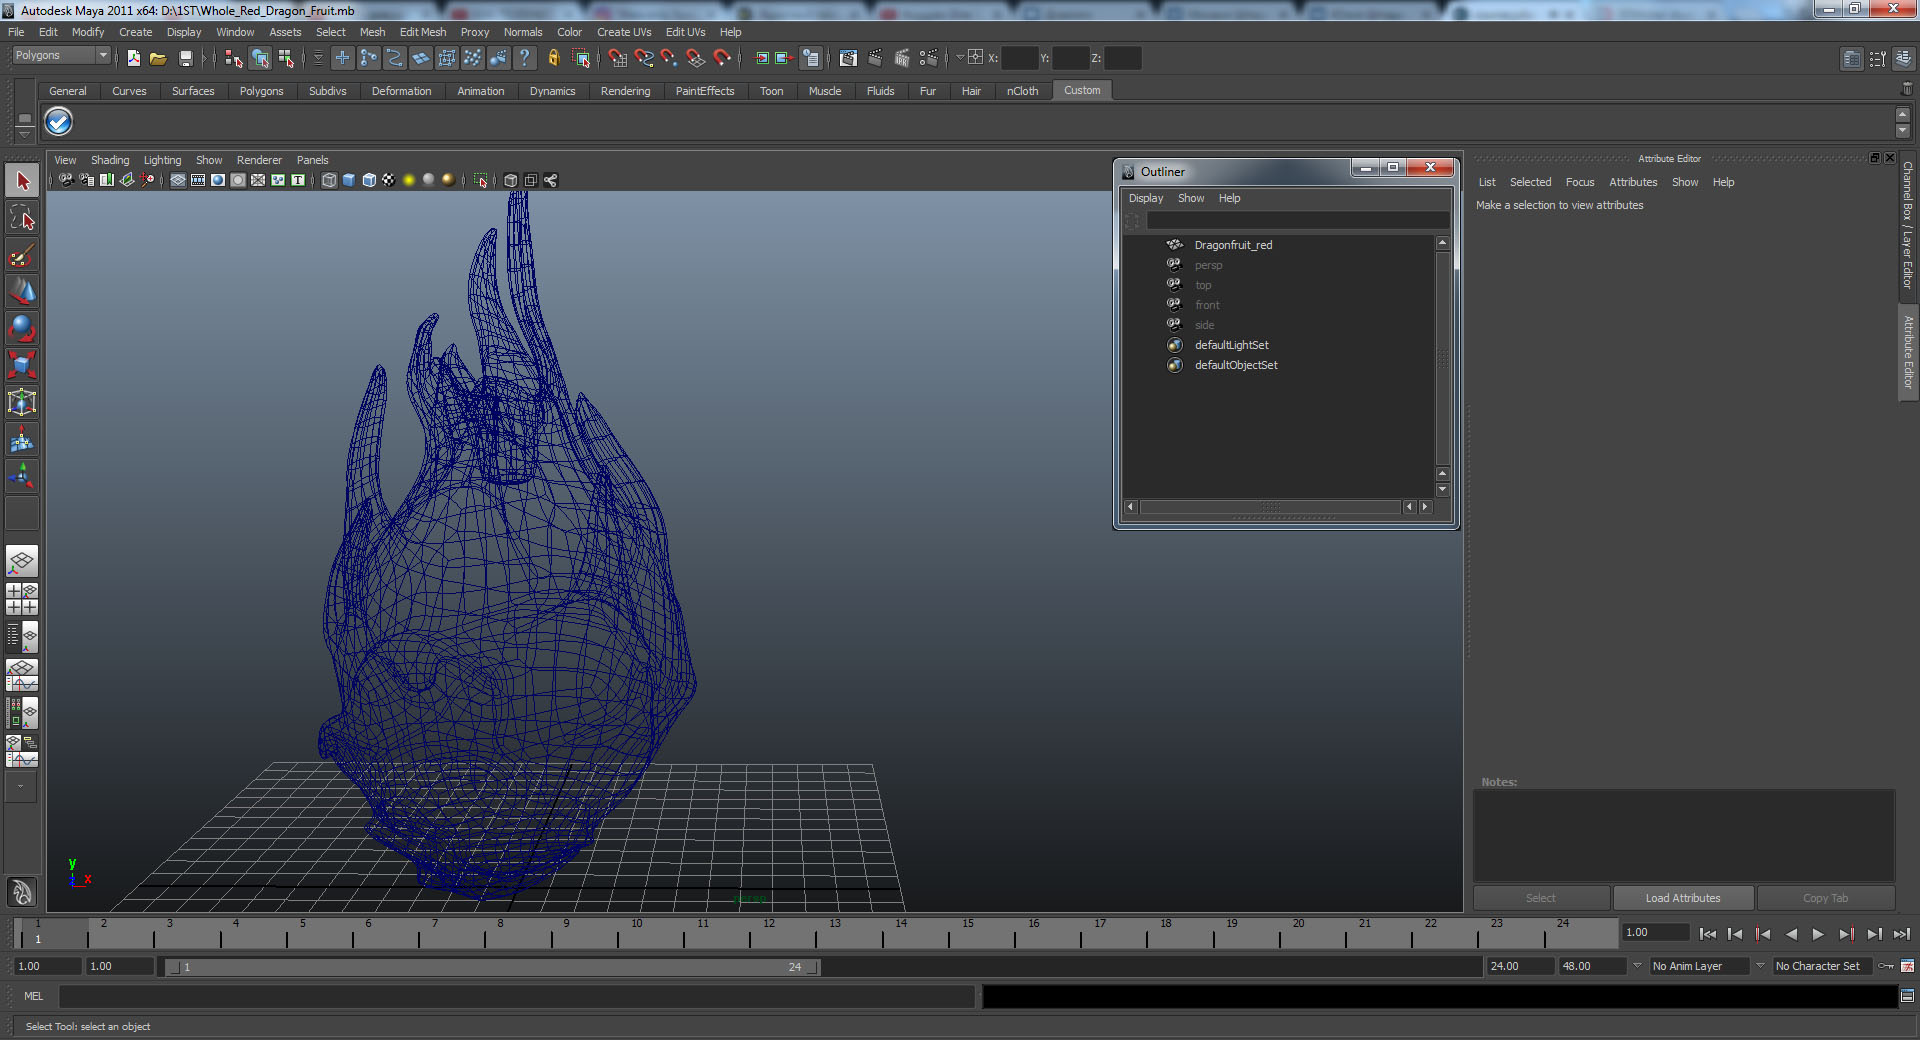Pick the Scale tool red cube icon
The height and width of the screenshot is (1040, 1920).
22,365
